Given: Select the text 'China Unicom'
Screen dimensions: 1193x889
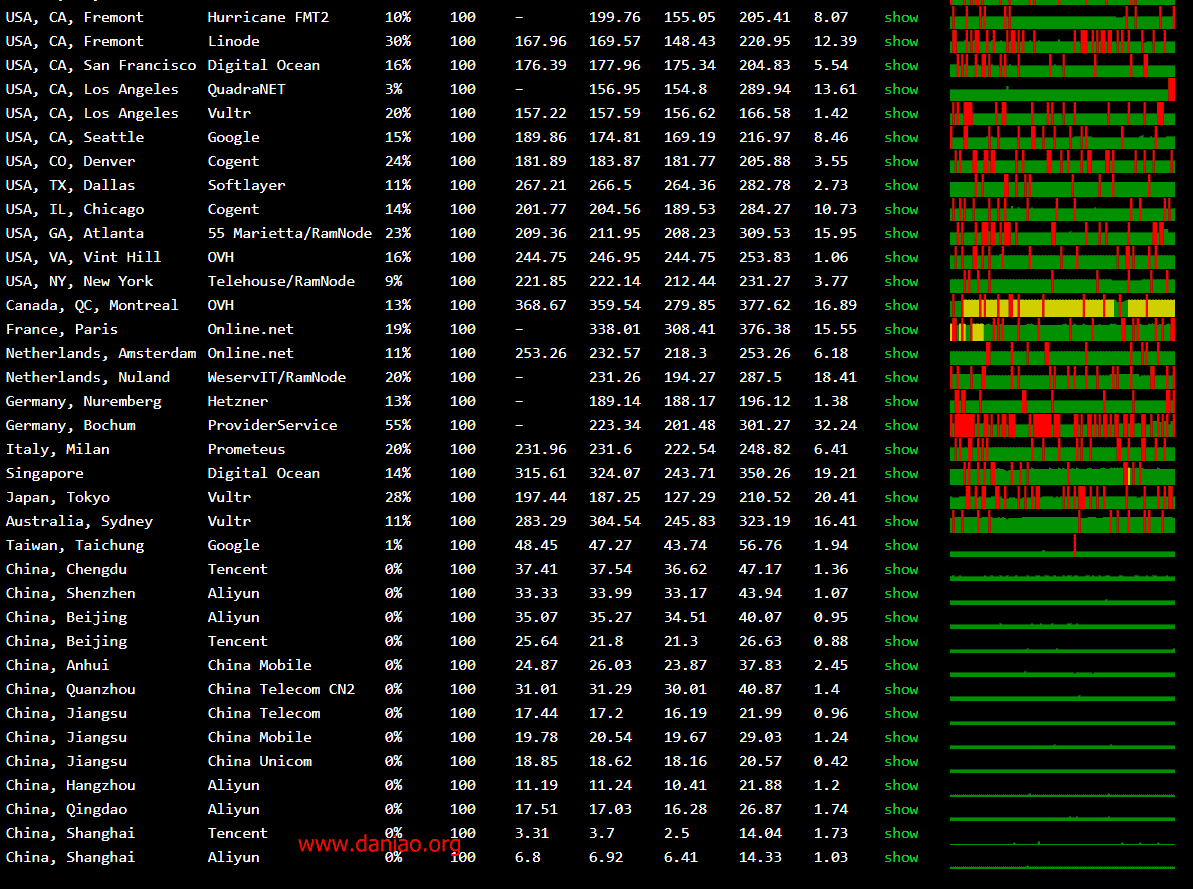Looking at the screenshot, I should coord(259,761).
